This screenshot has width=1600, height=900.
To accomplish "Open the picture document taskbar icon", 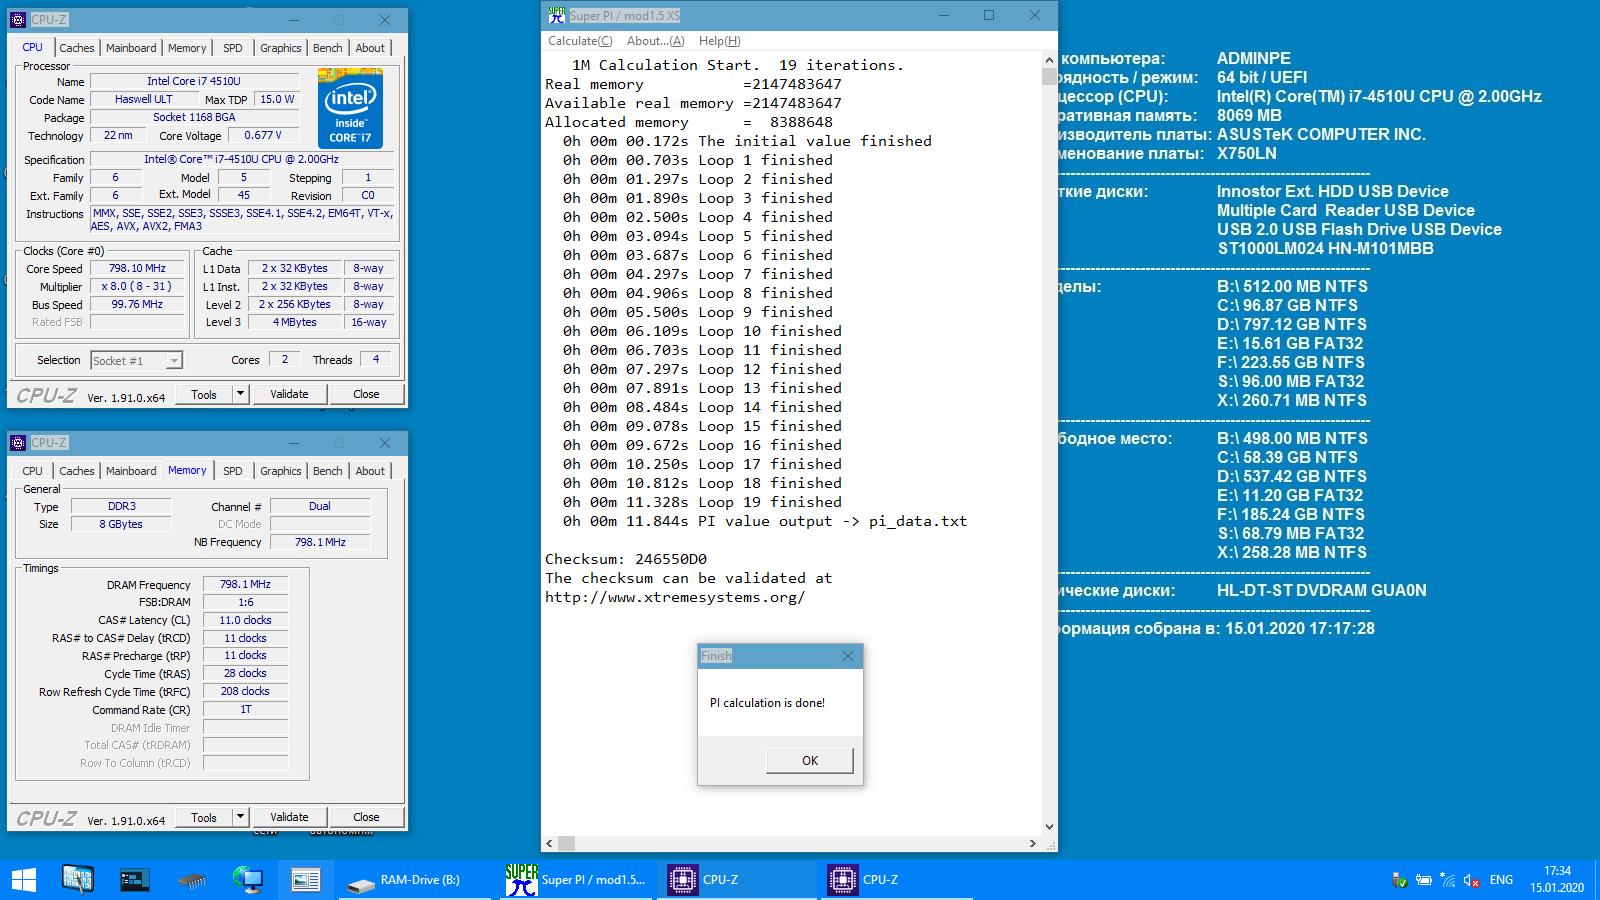I will [305, 880].
